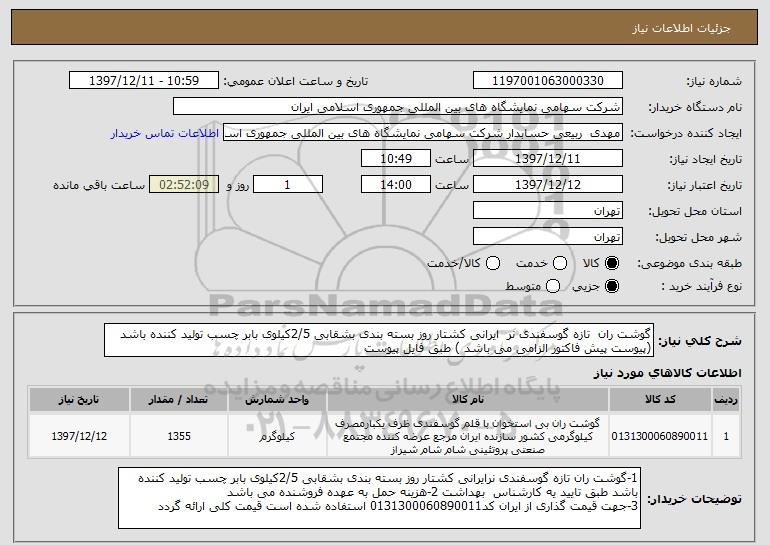Click the need date cell 1397/12/12
The image size is (770, 545).
pyautogui.click(x=79, y=436)
